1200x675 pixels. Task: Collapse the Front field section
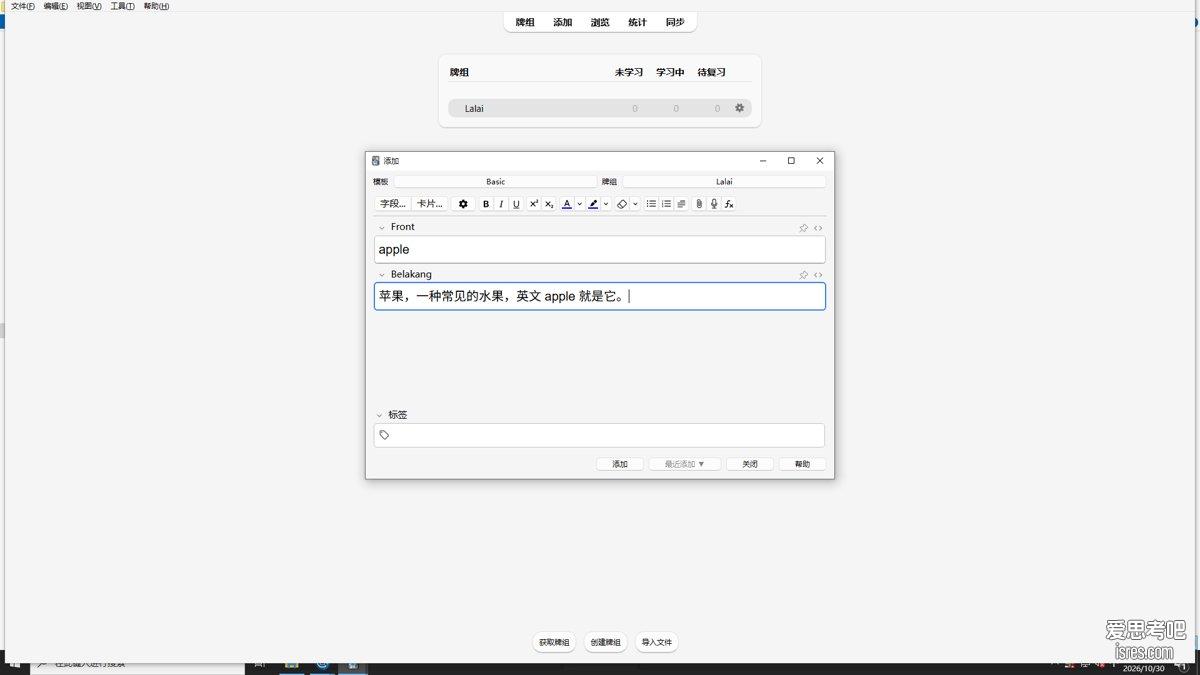point(381,228)
